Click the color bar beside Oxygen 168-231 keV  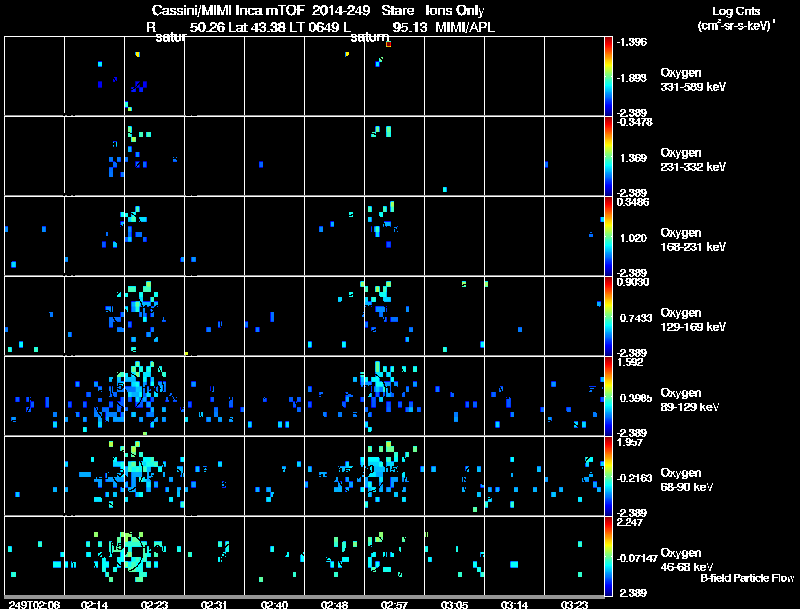608,236
